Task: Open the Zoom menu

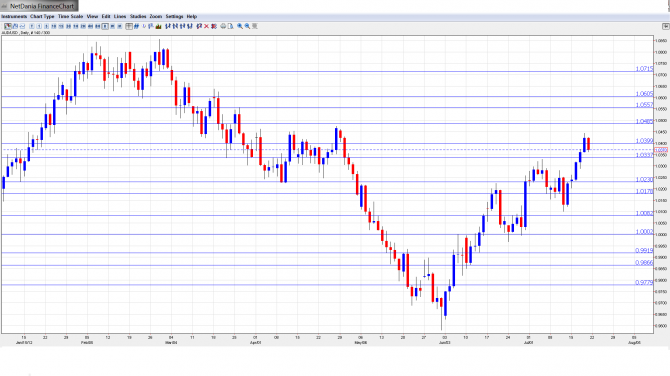Action: 156,17
